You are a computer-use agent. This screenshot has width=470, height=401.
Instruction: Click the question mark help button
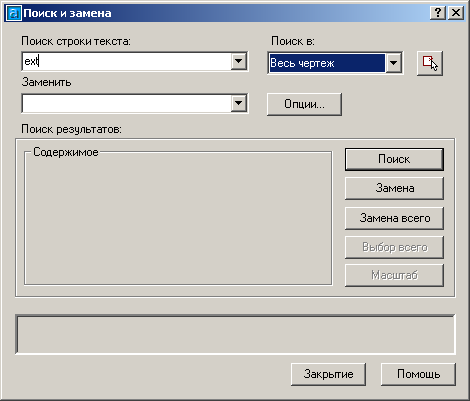click(438, 13)
